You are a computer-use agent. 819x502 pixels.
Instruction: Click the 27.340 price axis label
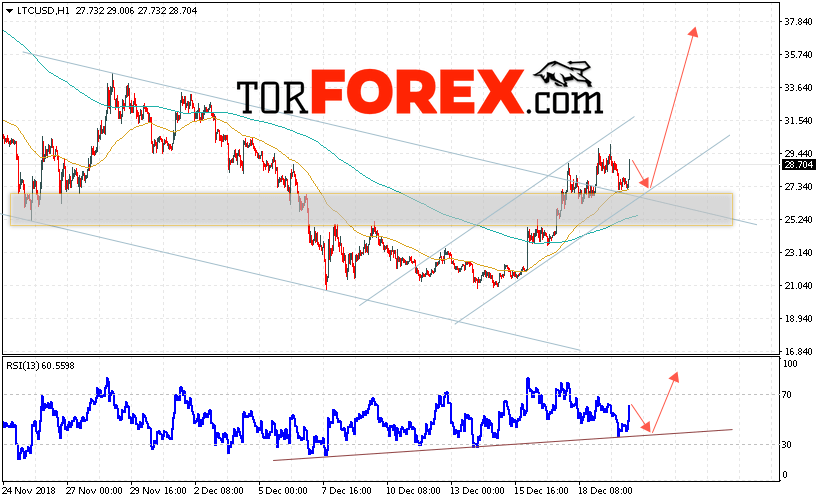pos(799,186)
